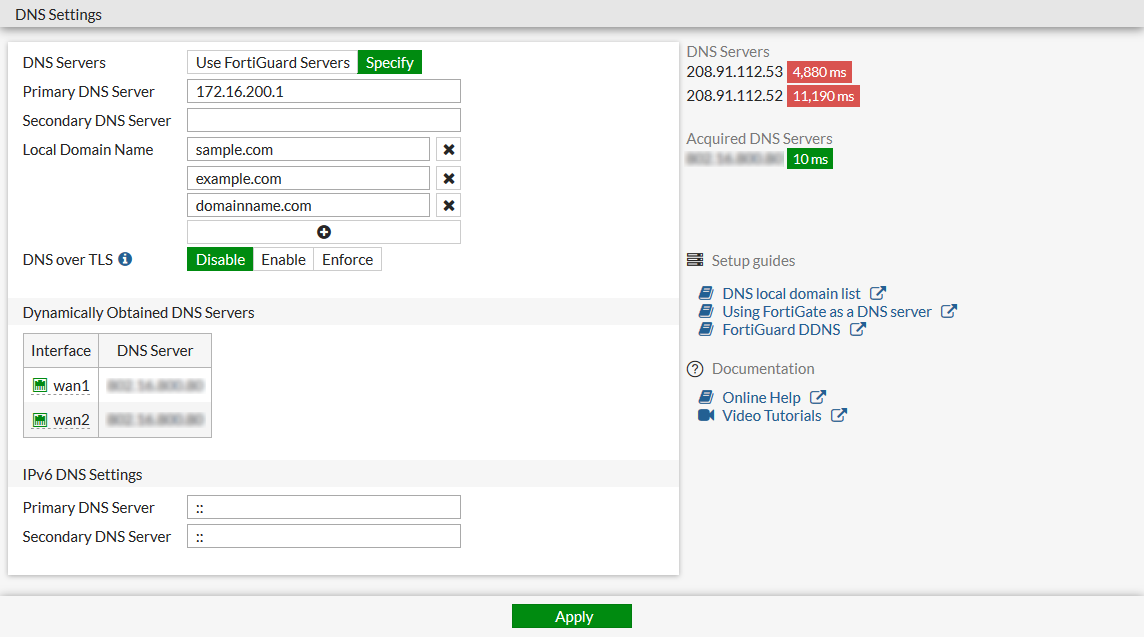Click video camera icon beside Video Tutorials
This screenshot has width=1144, height=637.
pos(706,415)
